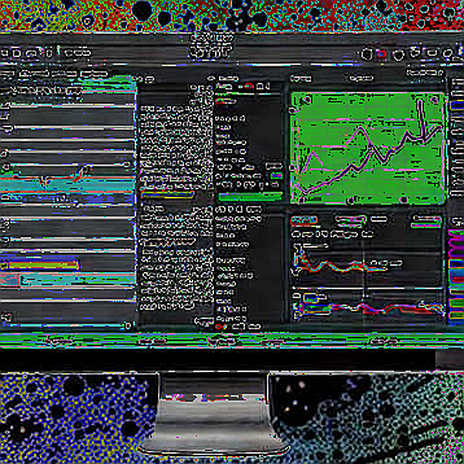Click the round icon right of the red toolbar icon
This screenshot has height=464, width=464.
[398, 55]
